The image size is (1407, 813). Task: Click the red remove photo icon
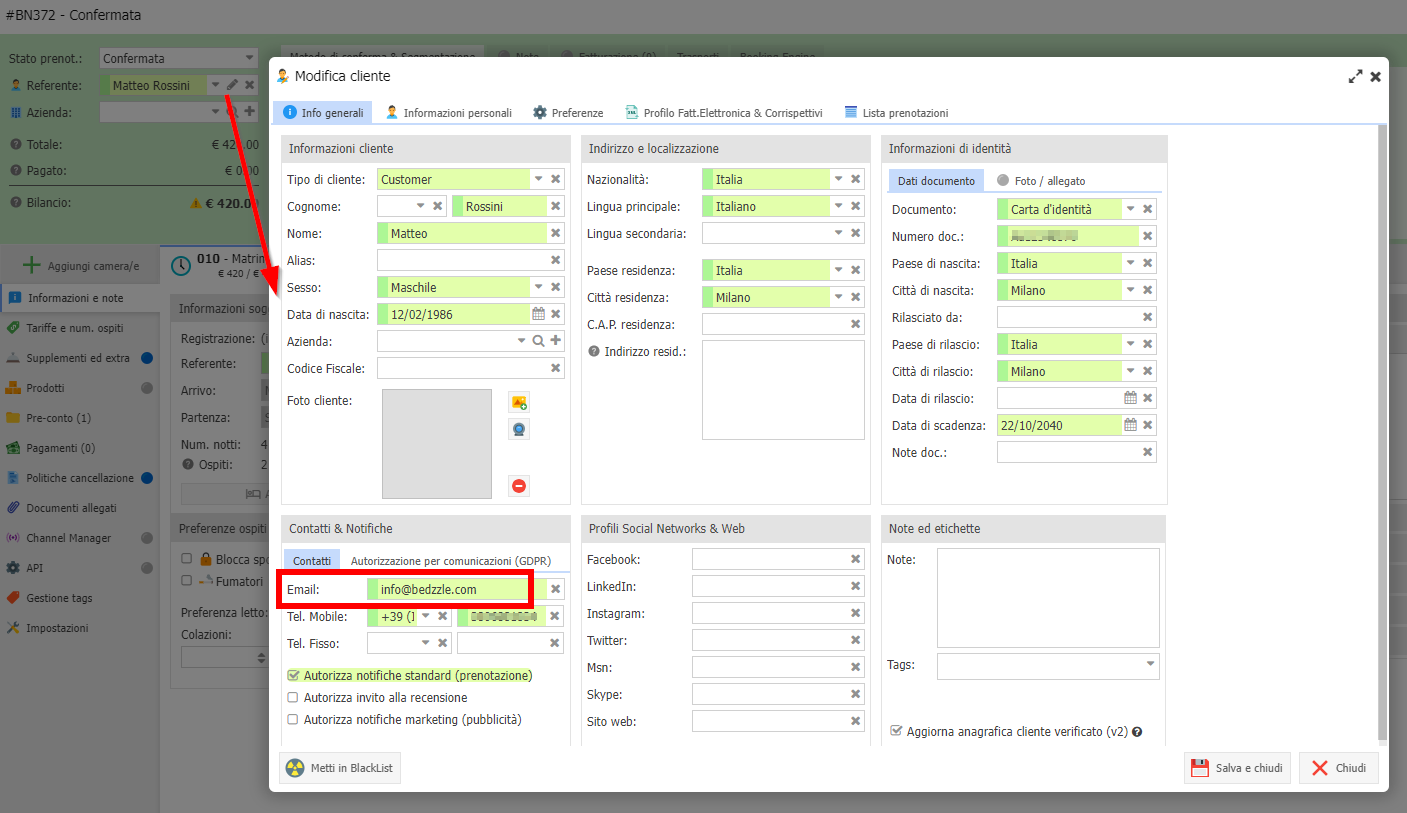tap(518, 486)
